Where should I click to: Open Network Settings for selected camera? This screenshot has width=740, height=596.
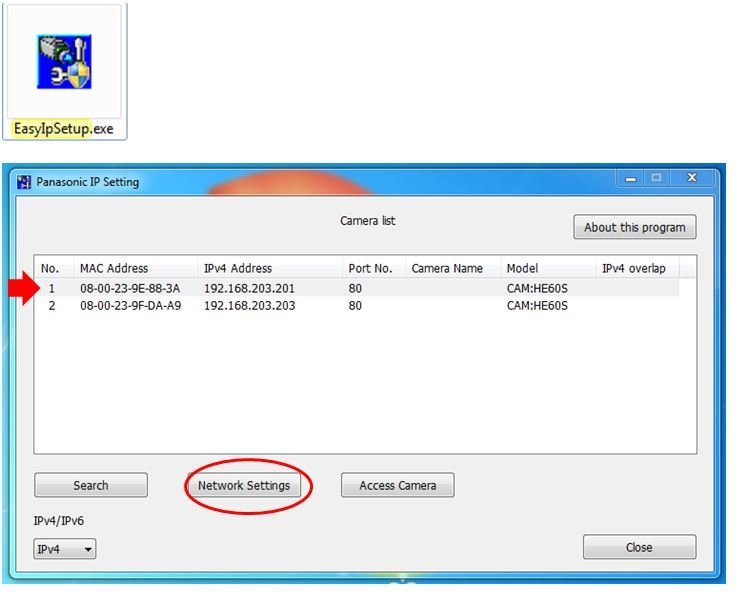tap(244, 485)
